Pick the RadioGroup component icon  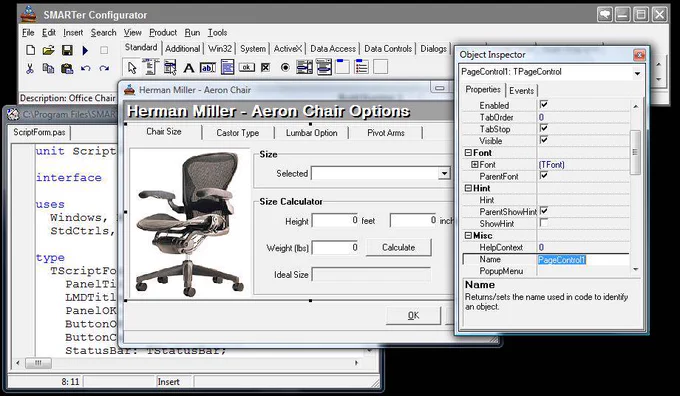coord(361,67)
